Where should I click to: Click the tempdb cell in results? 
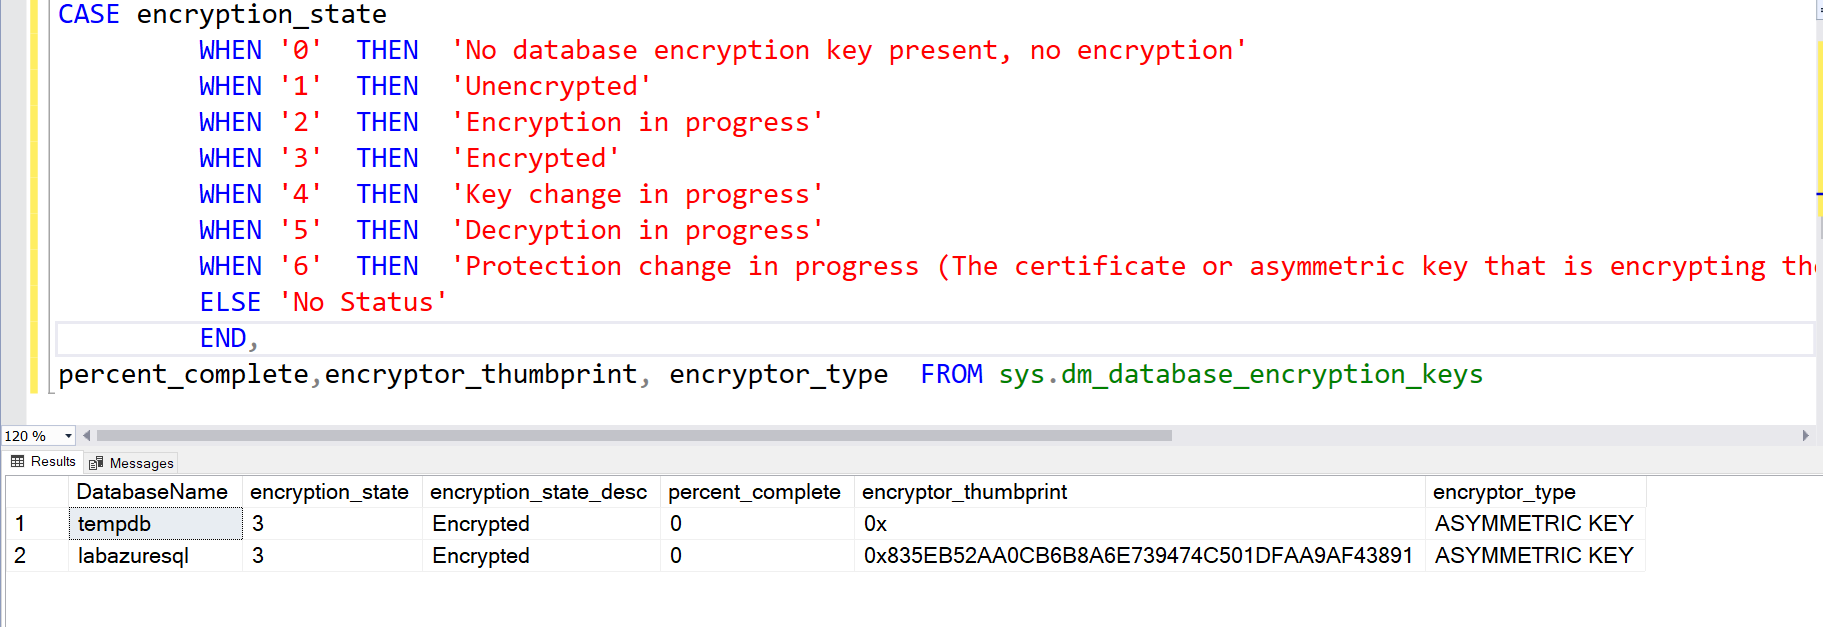[155, 524]
